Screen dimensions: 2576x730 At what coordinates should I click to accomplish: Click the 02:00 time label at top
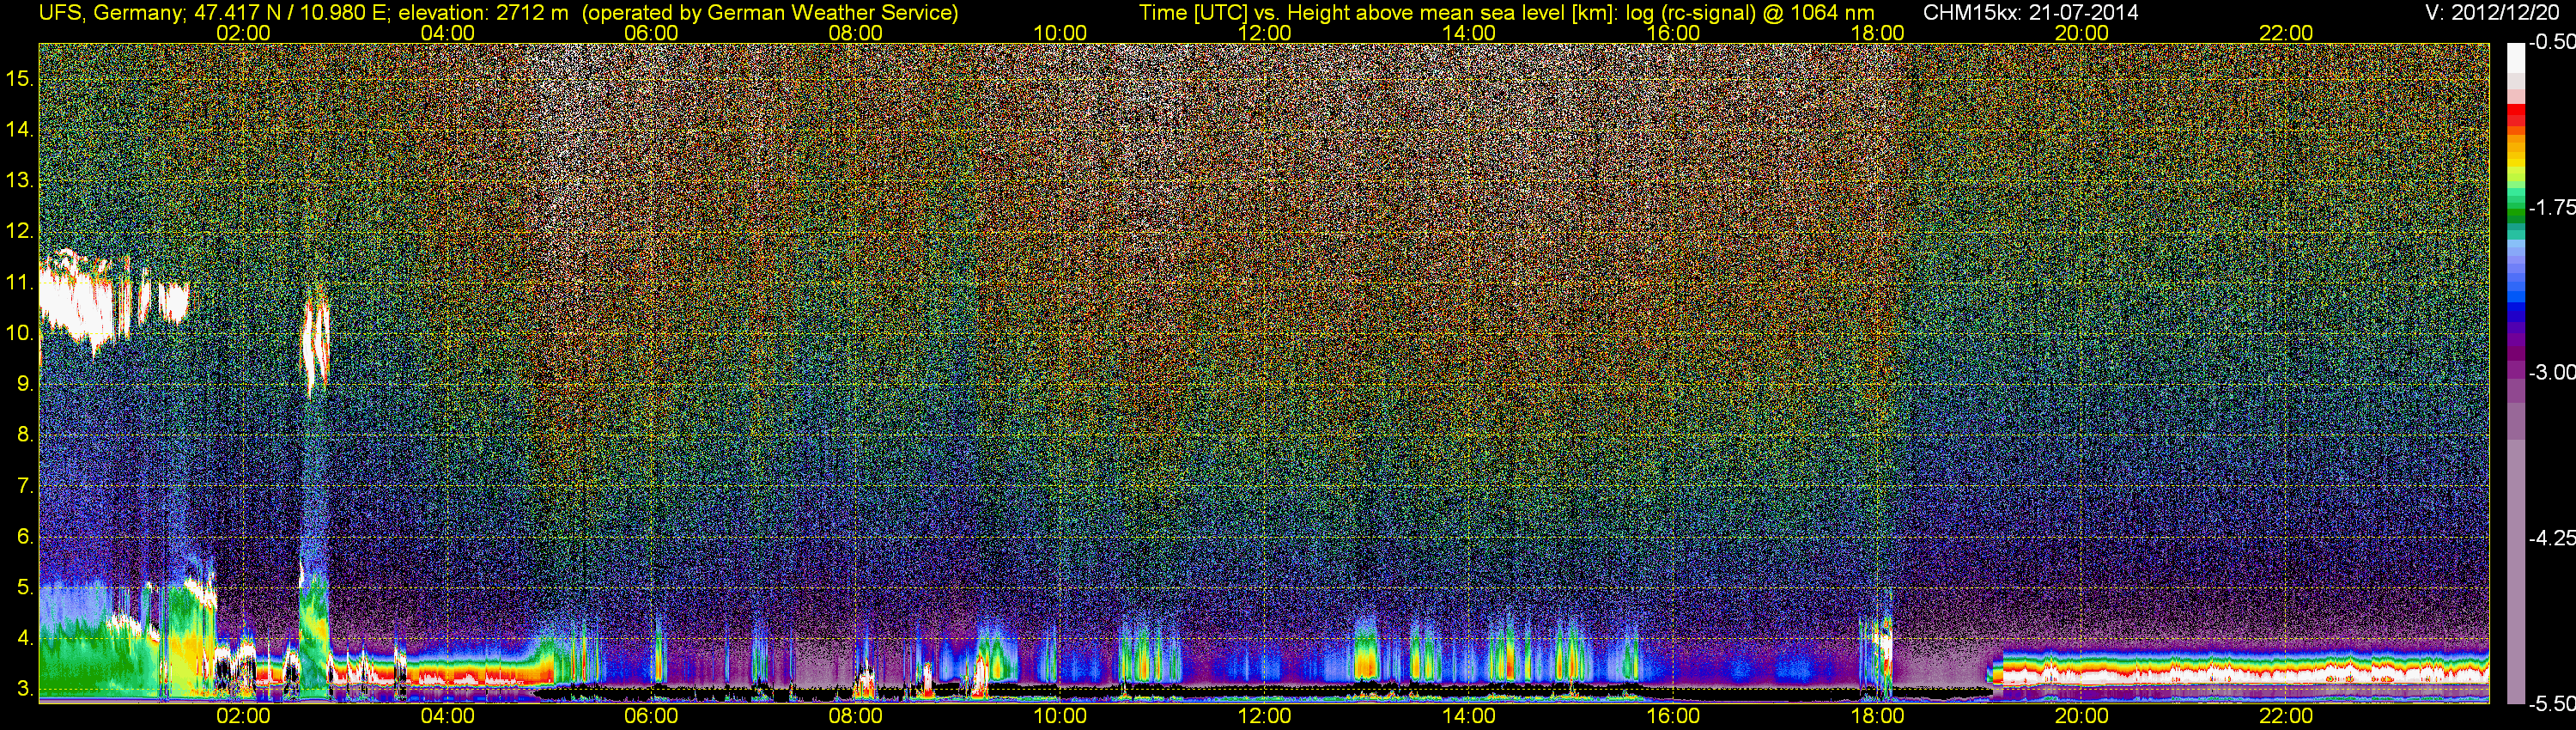point(243,33)
